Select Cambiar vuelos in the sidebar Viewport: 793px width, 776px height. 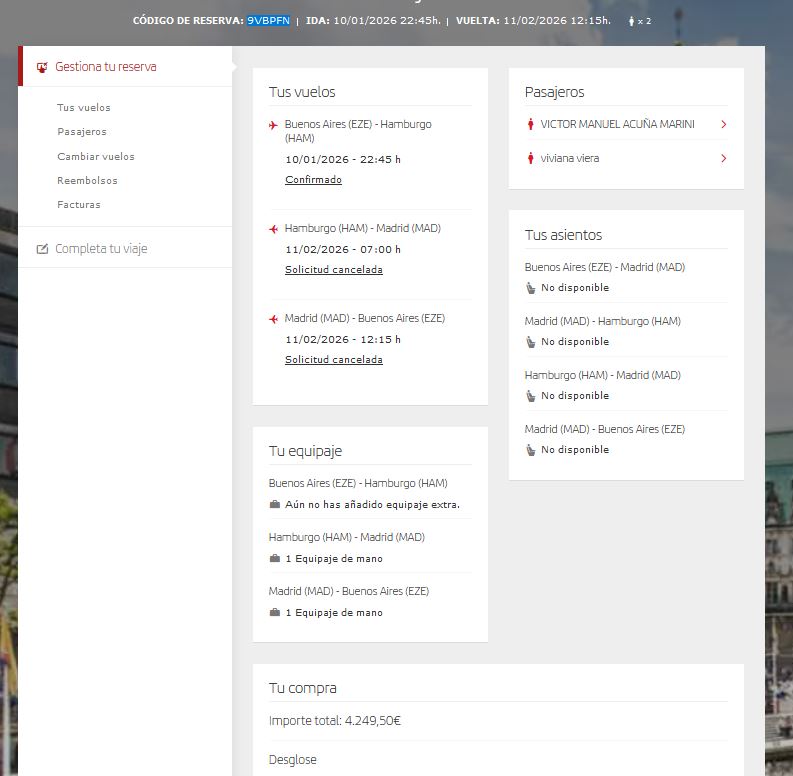96,157
